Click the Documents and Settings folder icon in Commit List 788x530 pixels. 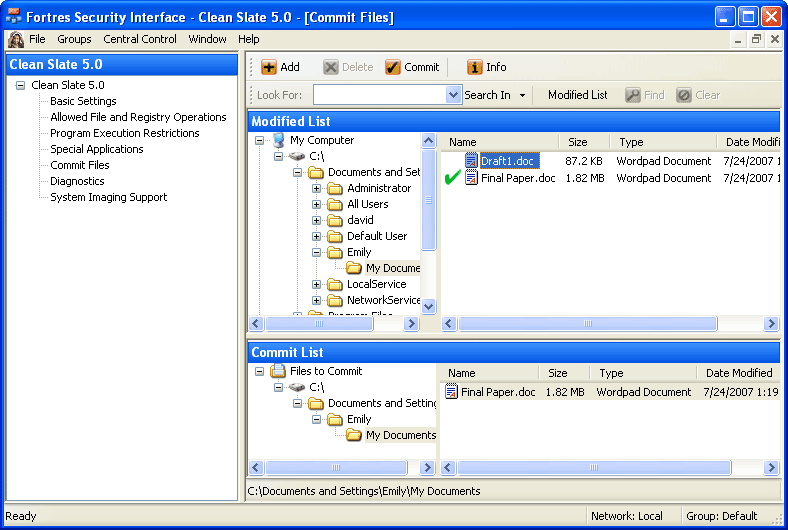coord(316,403)
